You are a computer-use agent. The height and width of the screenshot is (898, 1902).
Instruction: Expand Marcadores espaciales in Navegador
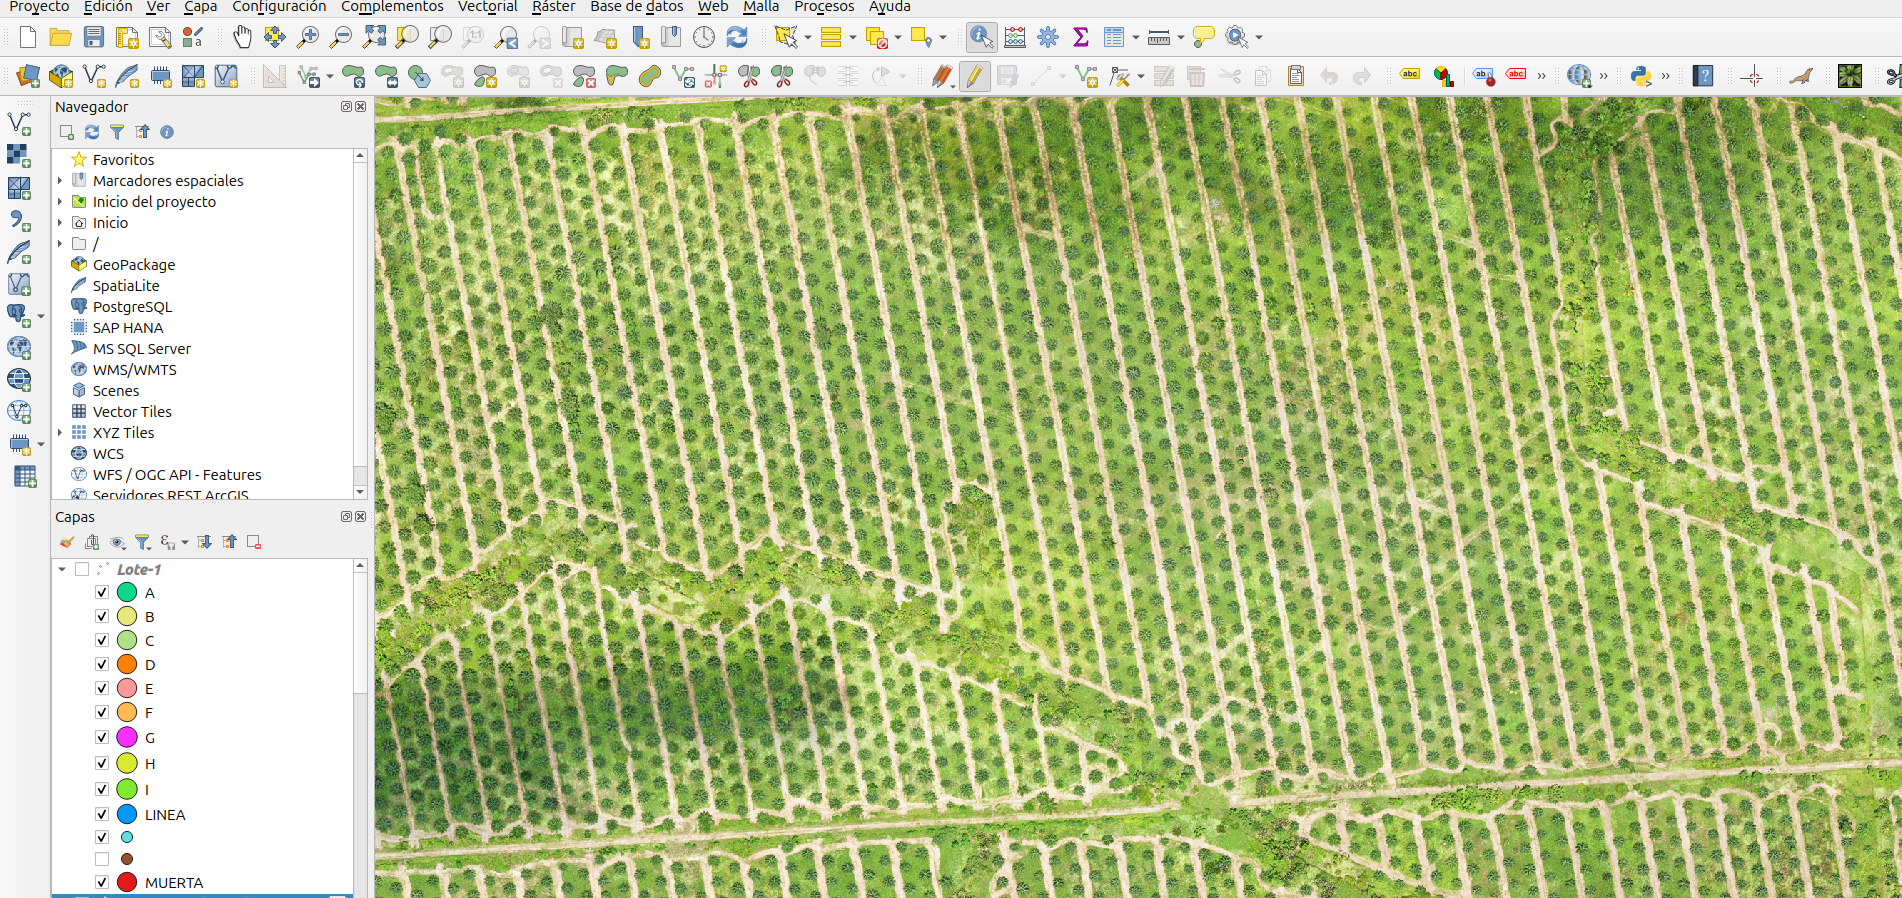[60, 181]
